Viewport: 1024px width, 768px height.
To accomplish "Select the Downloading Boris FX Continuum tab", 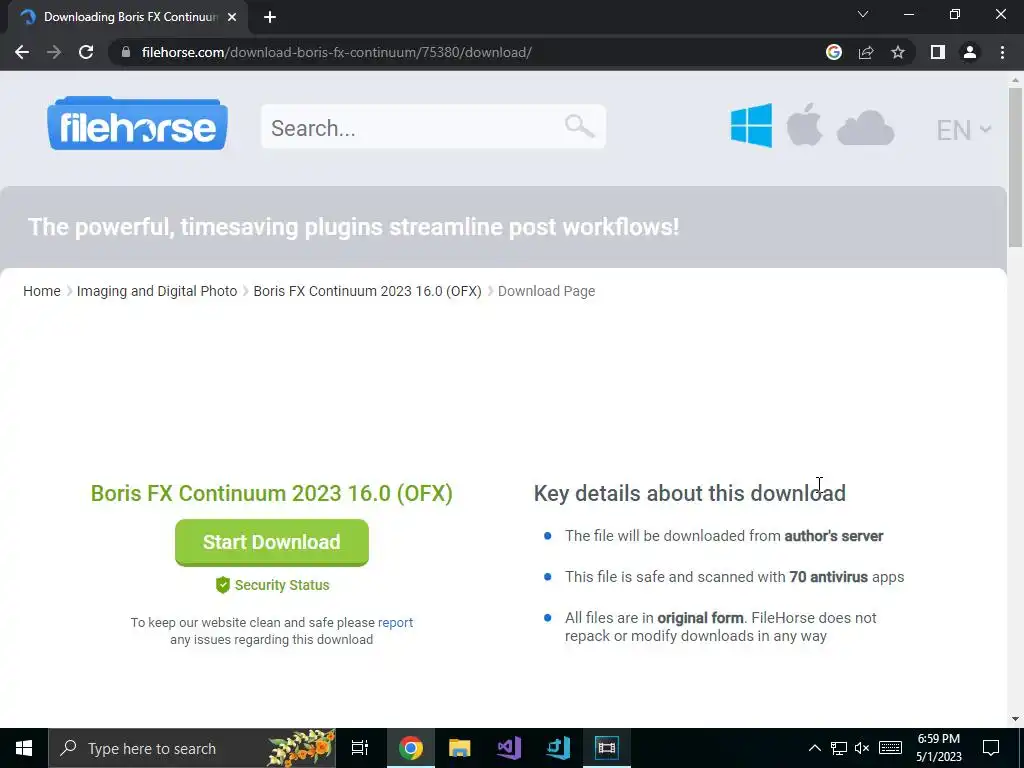I will click(x=128, y=17).
